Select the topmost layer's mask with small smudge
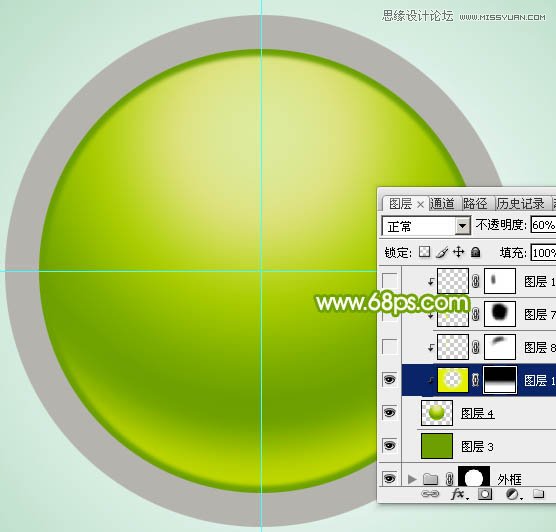Screen dimensions: 556x532 point(500,281)
